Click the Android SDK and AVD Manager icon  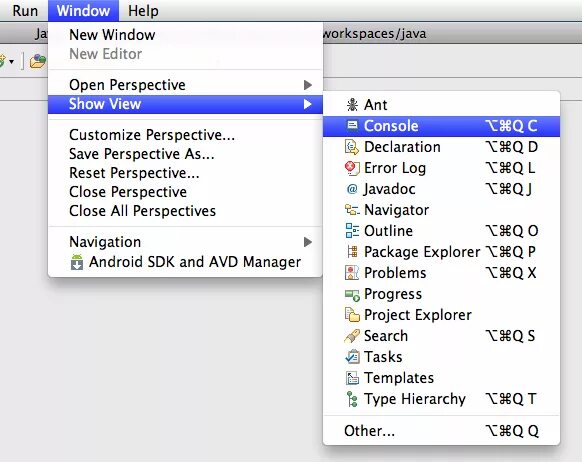(77, 262)
